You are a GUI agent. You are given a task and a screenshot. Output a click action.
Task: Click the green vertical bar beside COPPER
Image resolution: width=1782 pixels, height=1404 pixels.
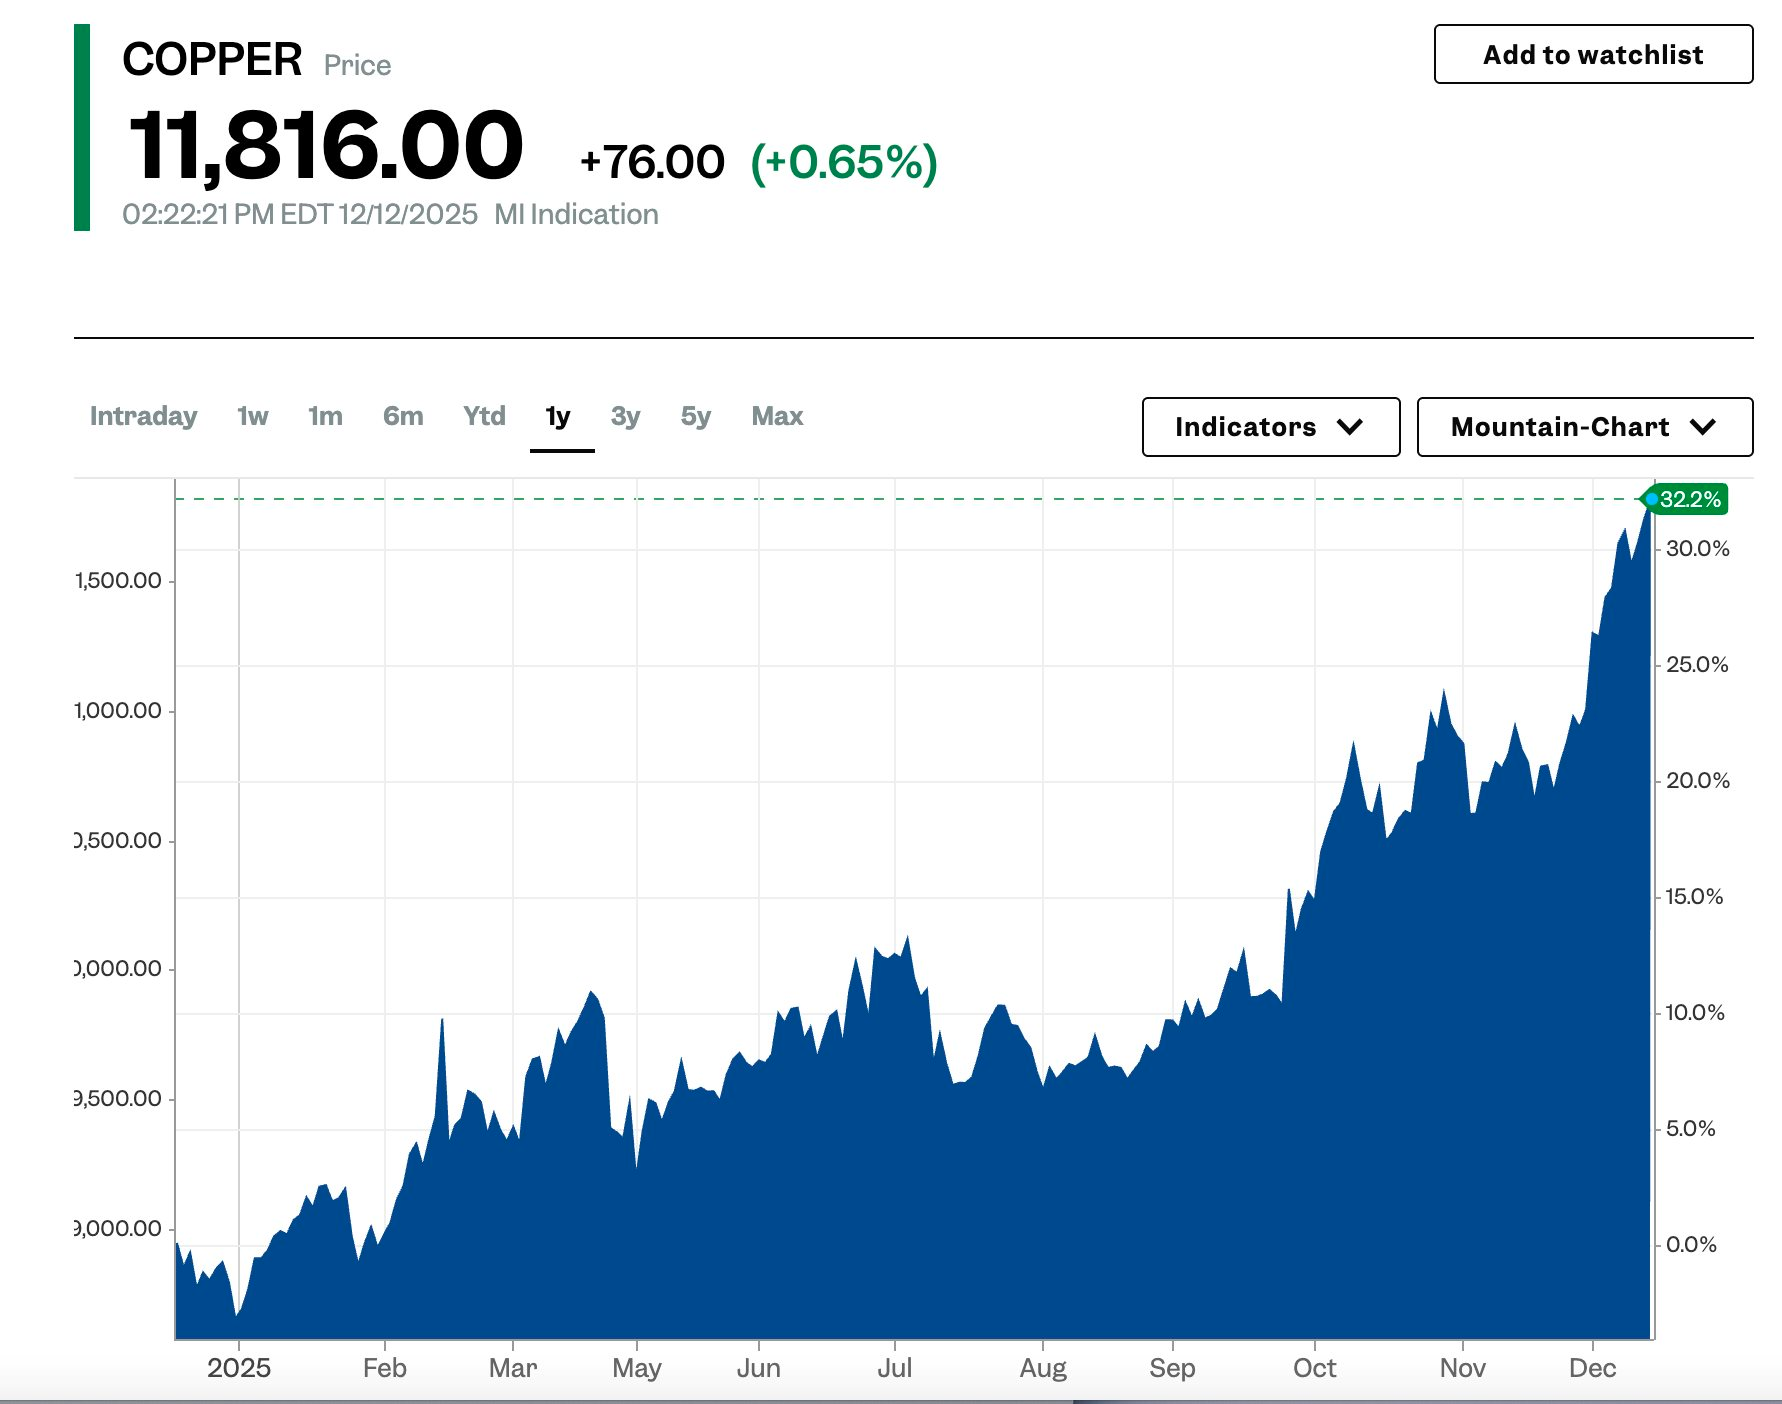[x=82, y=128]
